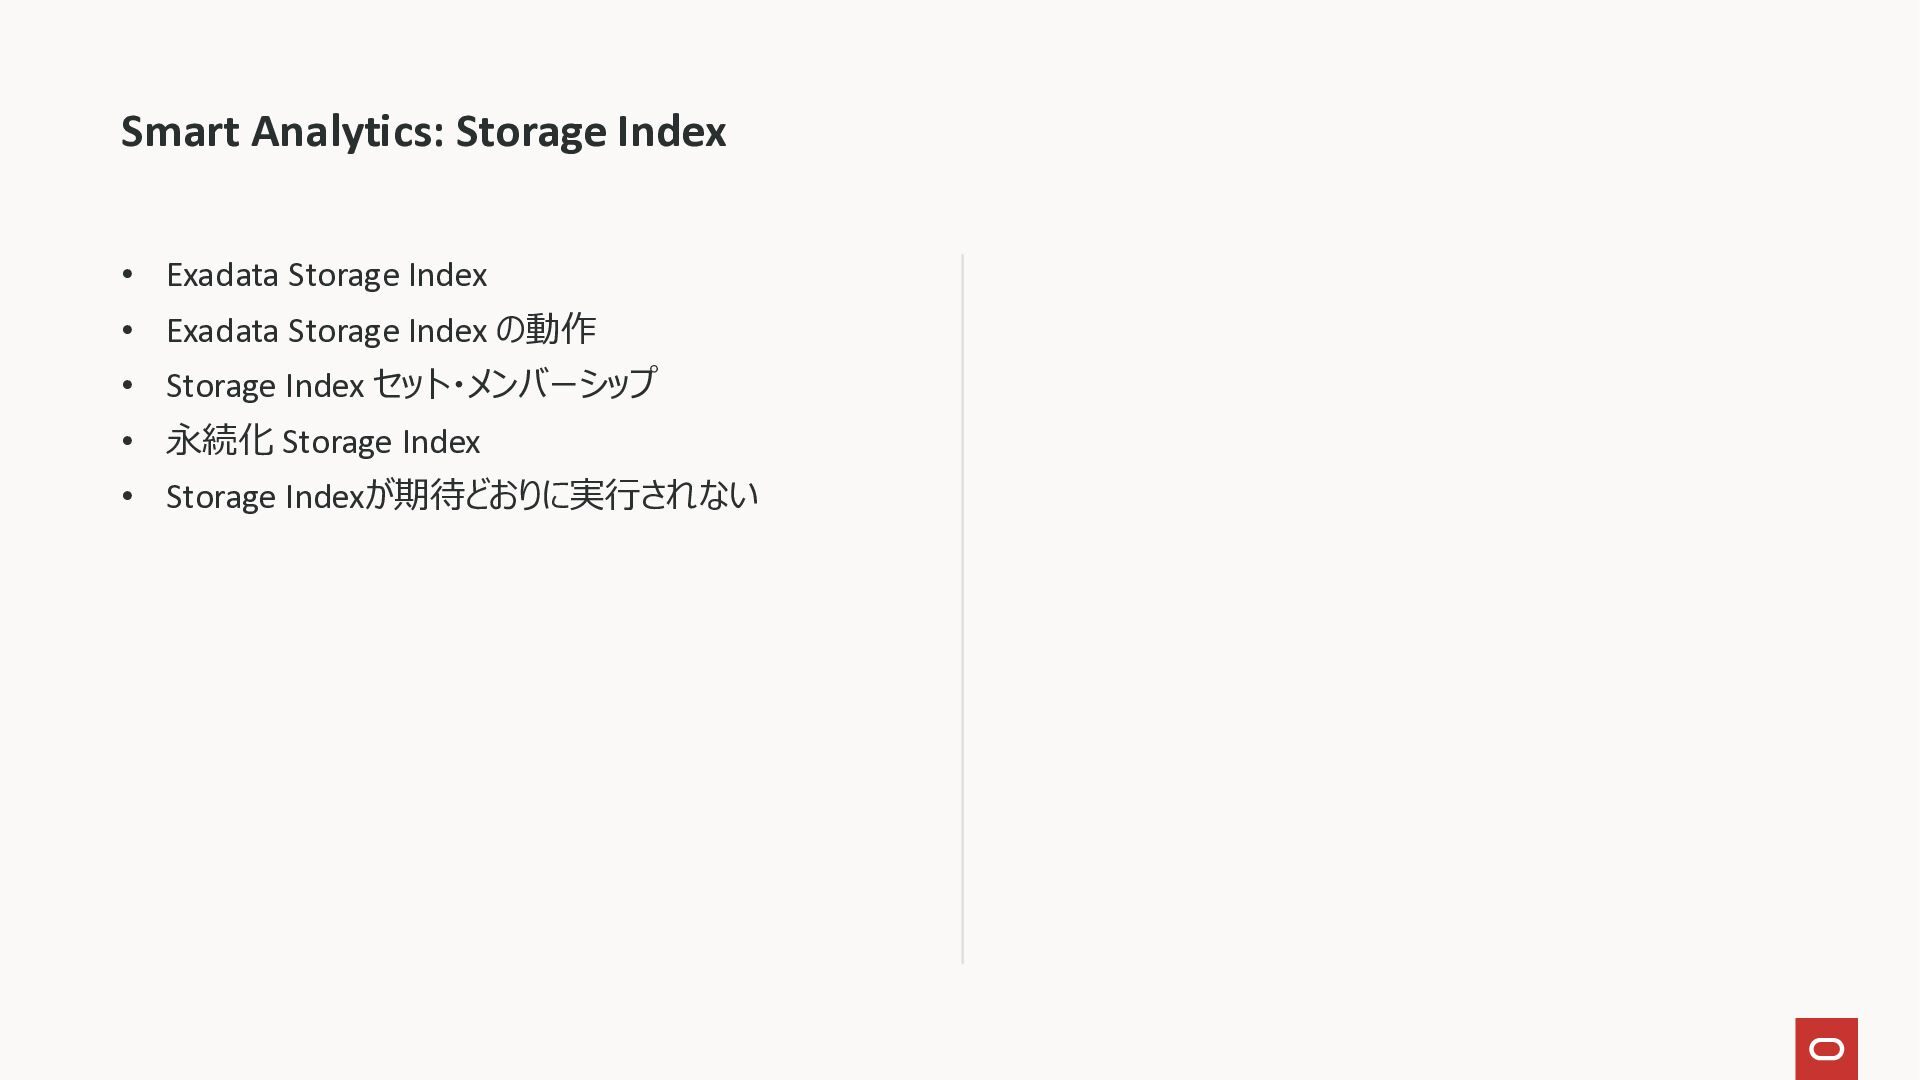Click the word '永続化' in fourth bullet
Screen dimensions: 1920x1080
[x=219, y=440]
